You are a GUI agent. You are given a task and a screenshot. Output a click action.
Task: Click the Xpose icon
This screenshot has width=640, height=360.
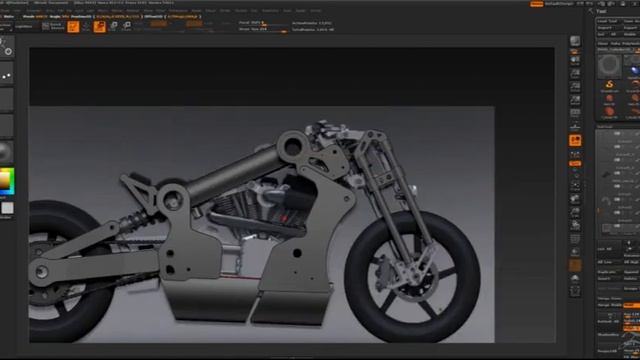[575, 291]
